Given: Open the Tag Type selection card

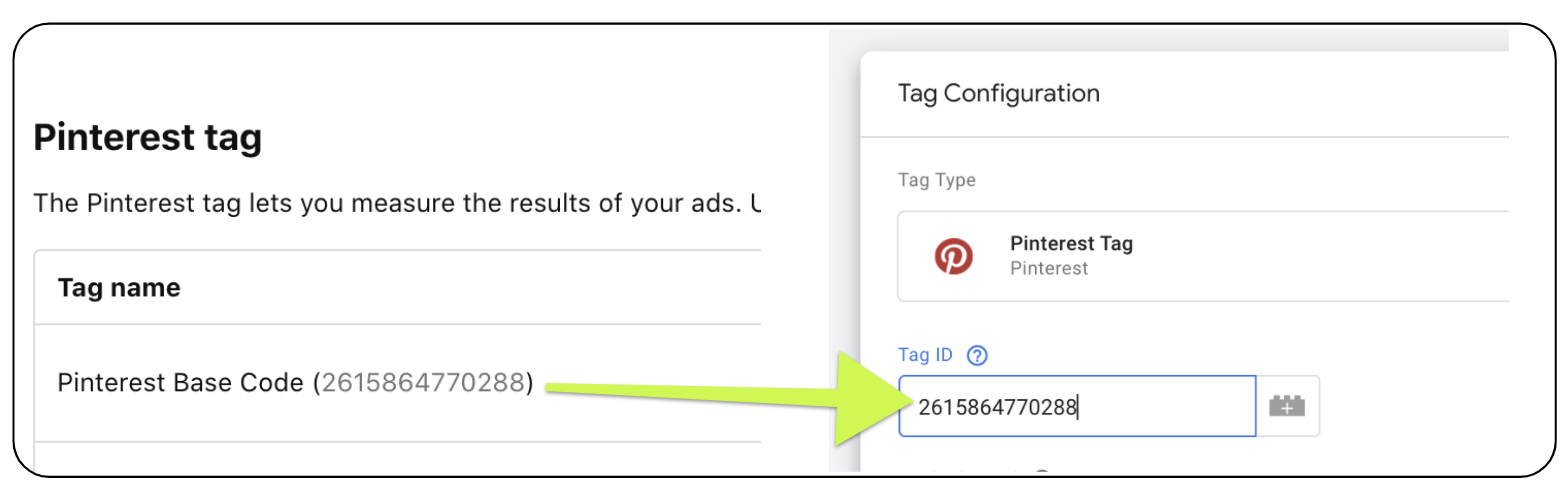Looking at the screenshot, I should click(1200, 256).
